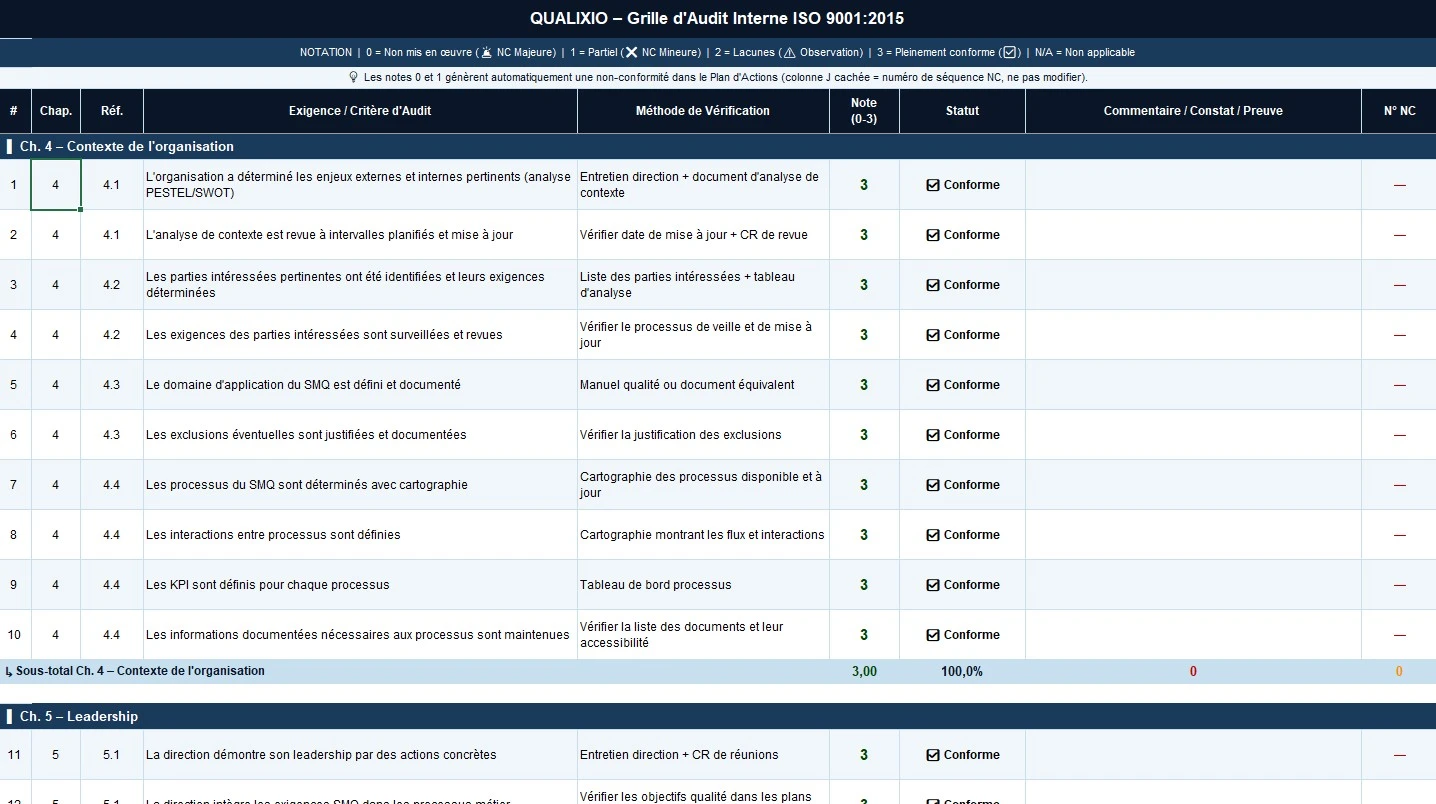
Task: Select the subtotal average '3,00' cell
Action: click(x=864, y=671)
